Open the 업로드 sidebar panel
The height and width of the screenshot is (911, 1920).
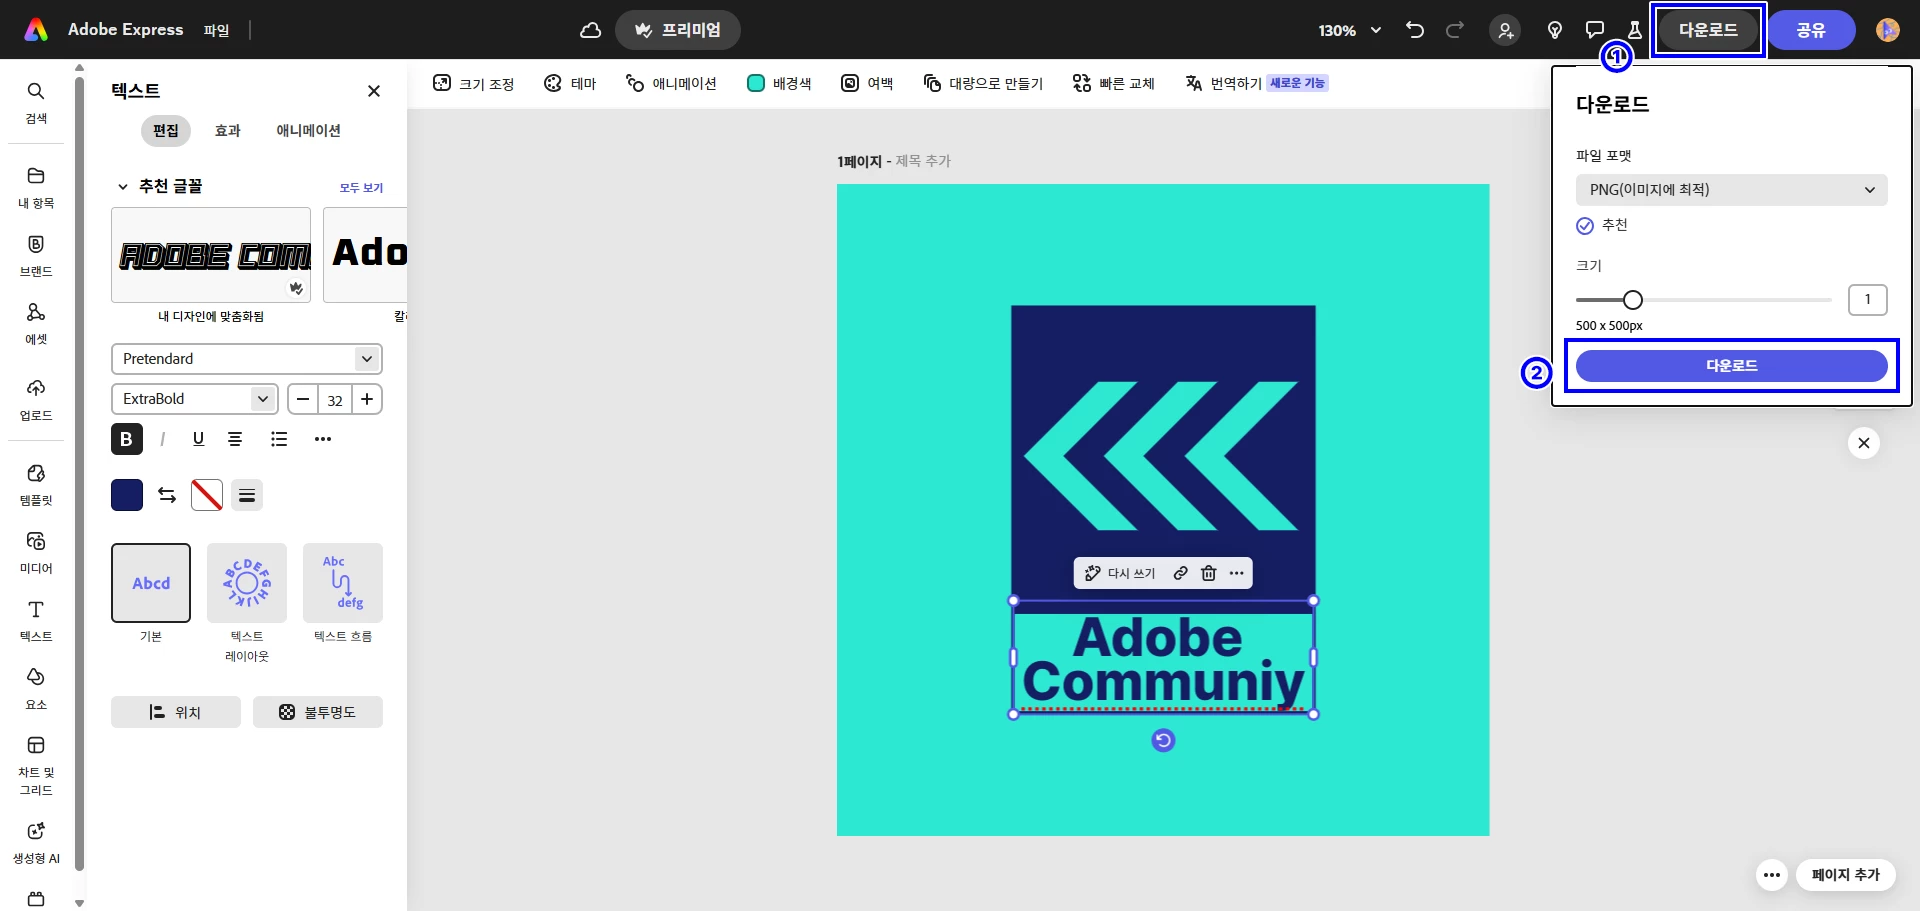click(36, 400)
